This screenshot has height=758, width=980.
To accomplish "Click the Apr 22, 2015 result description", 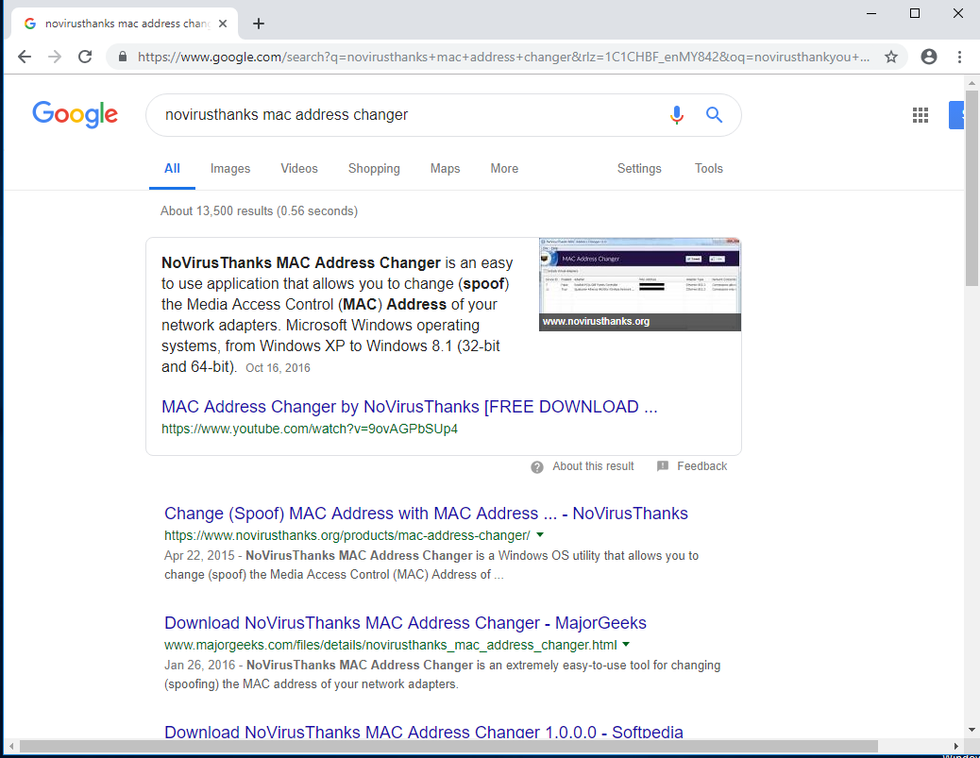I will (431, 565).
